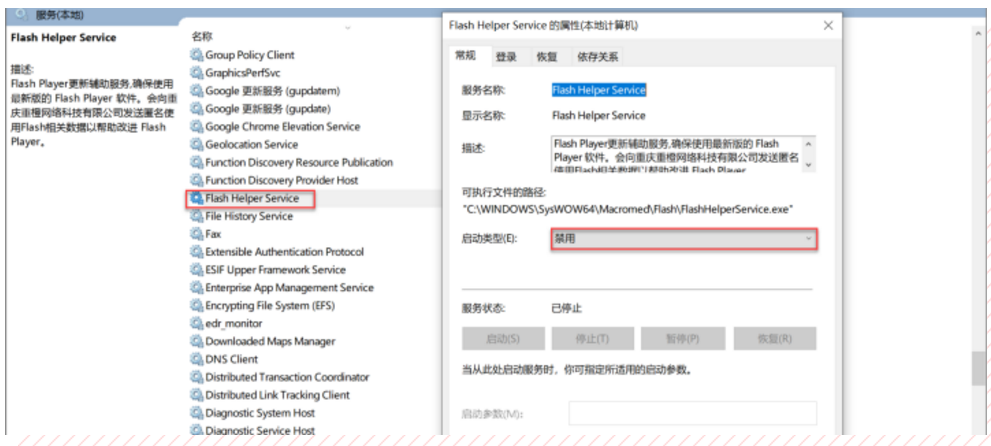Click the sort chevron above the 名称 column
This screenshot has height=446, width=991.
[347, 27]
